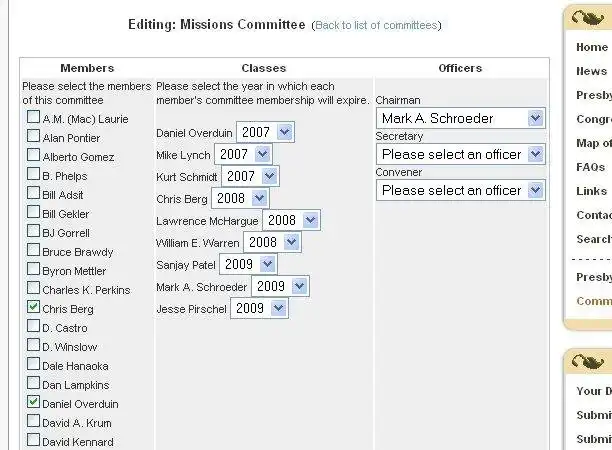
Task: Uncheck the Daniel Overduin checkbox
Action: click(x=34, y=401)
